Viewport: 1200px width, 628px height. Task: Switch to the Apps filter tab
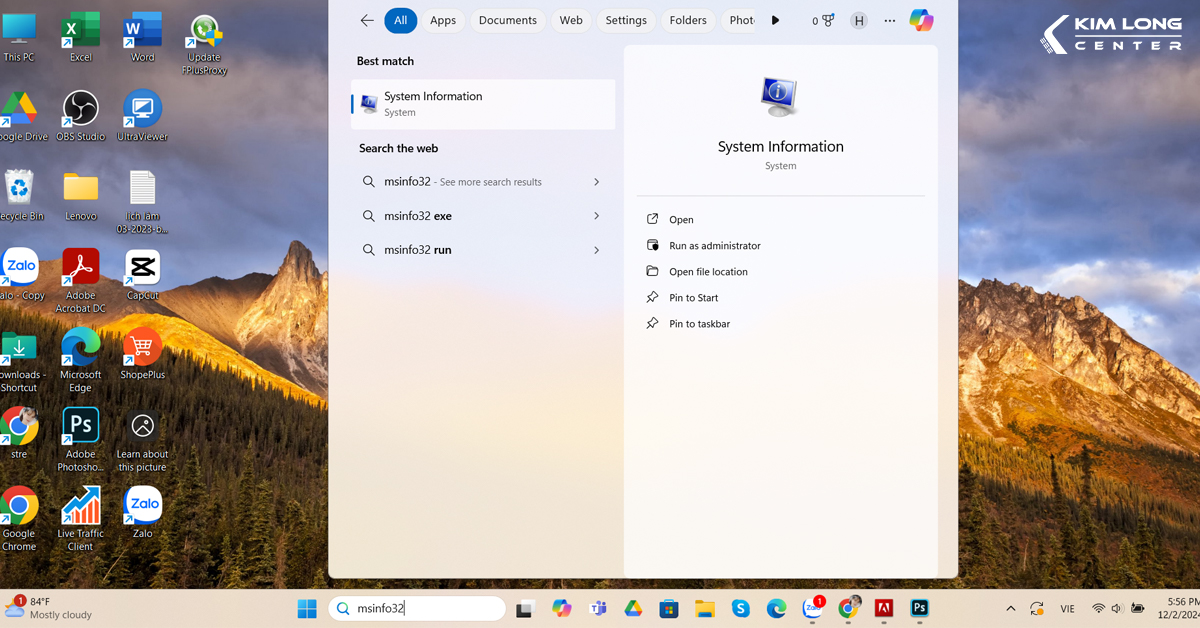click(443, 20)
